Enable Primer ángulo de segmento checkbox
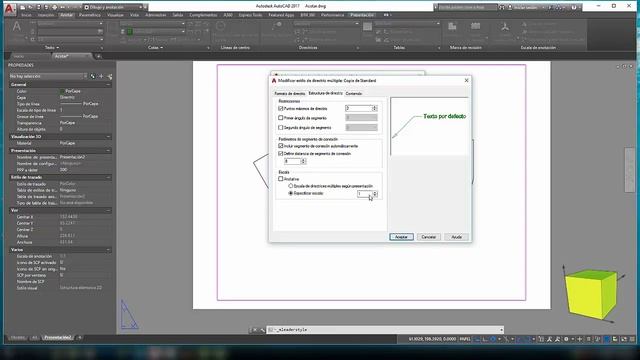The height and width of the screenshot is (360, 640). coord(280,118)
